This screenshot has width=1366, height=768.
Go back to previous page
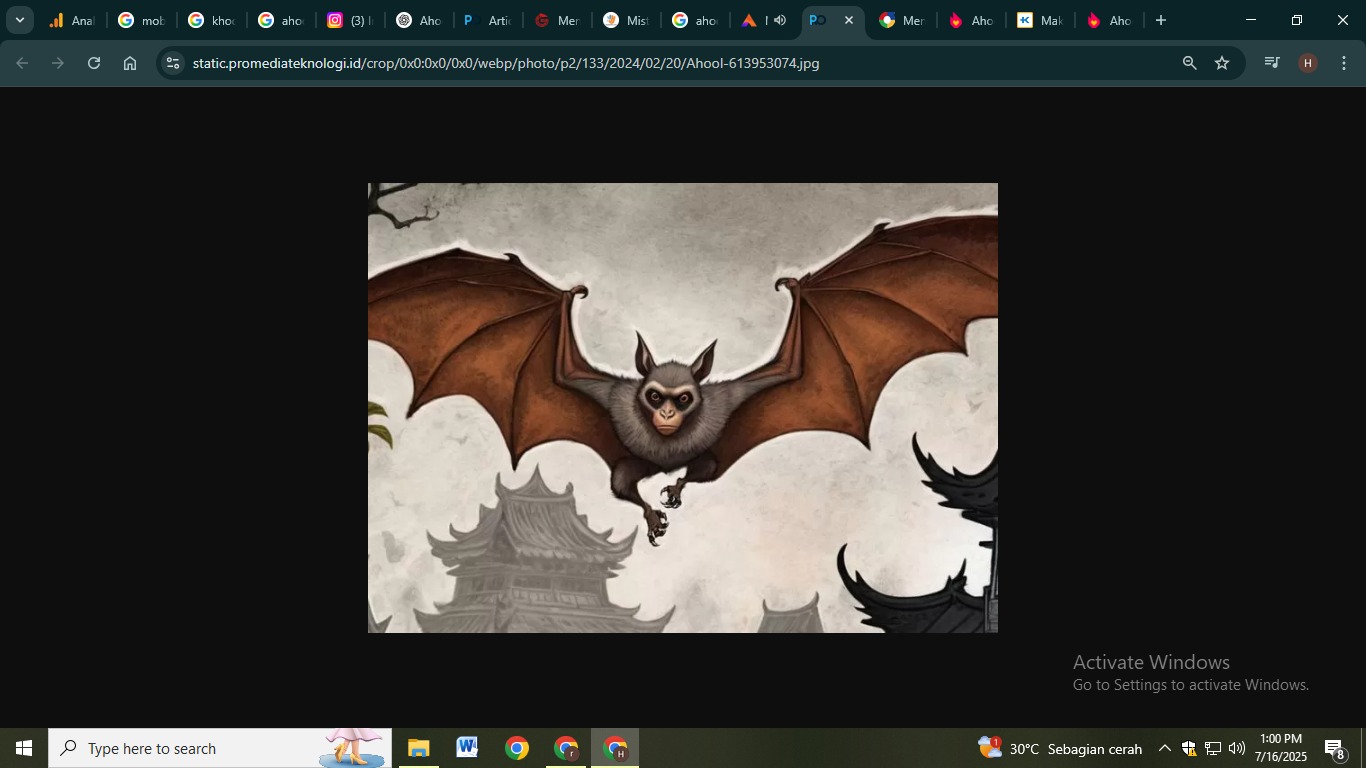pyautogui.click(x=22, y=63)
